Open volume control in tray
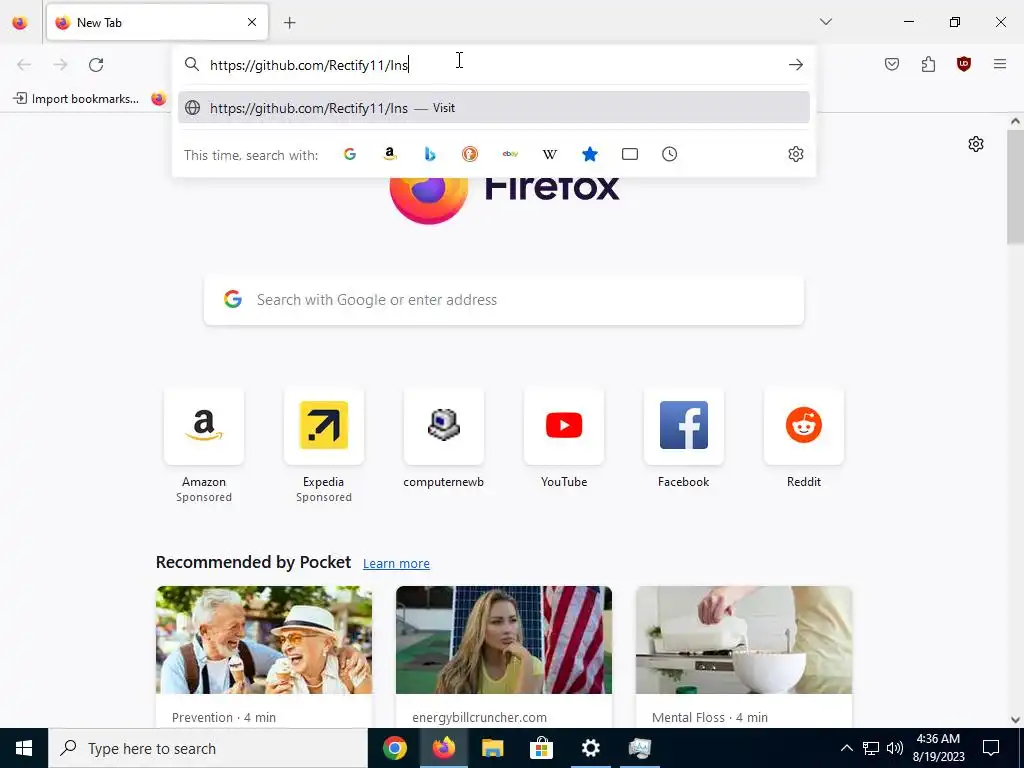This screenshot has width=1024, height=768. point(895,748)
